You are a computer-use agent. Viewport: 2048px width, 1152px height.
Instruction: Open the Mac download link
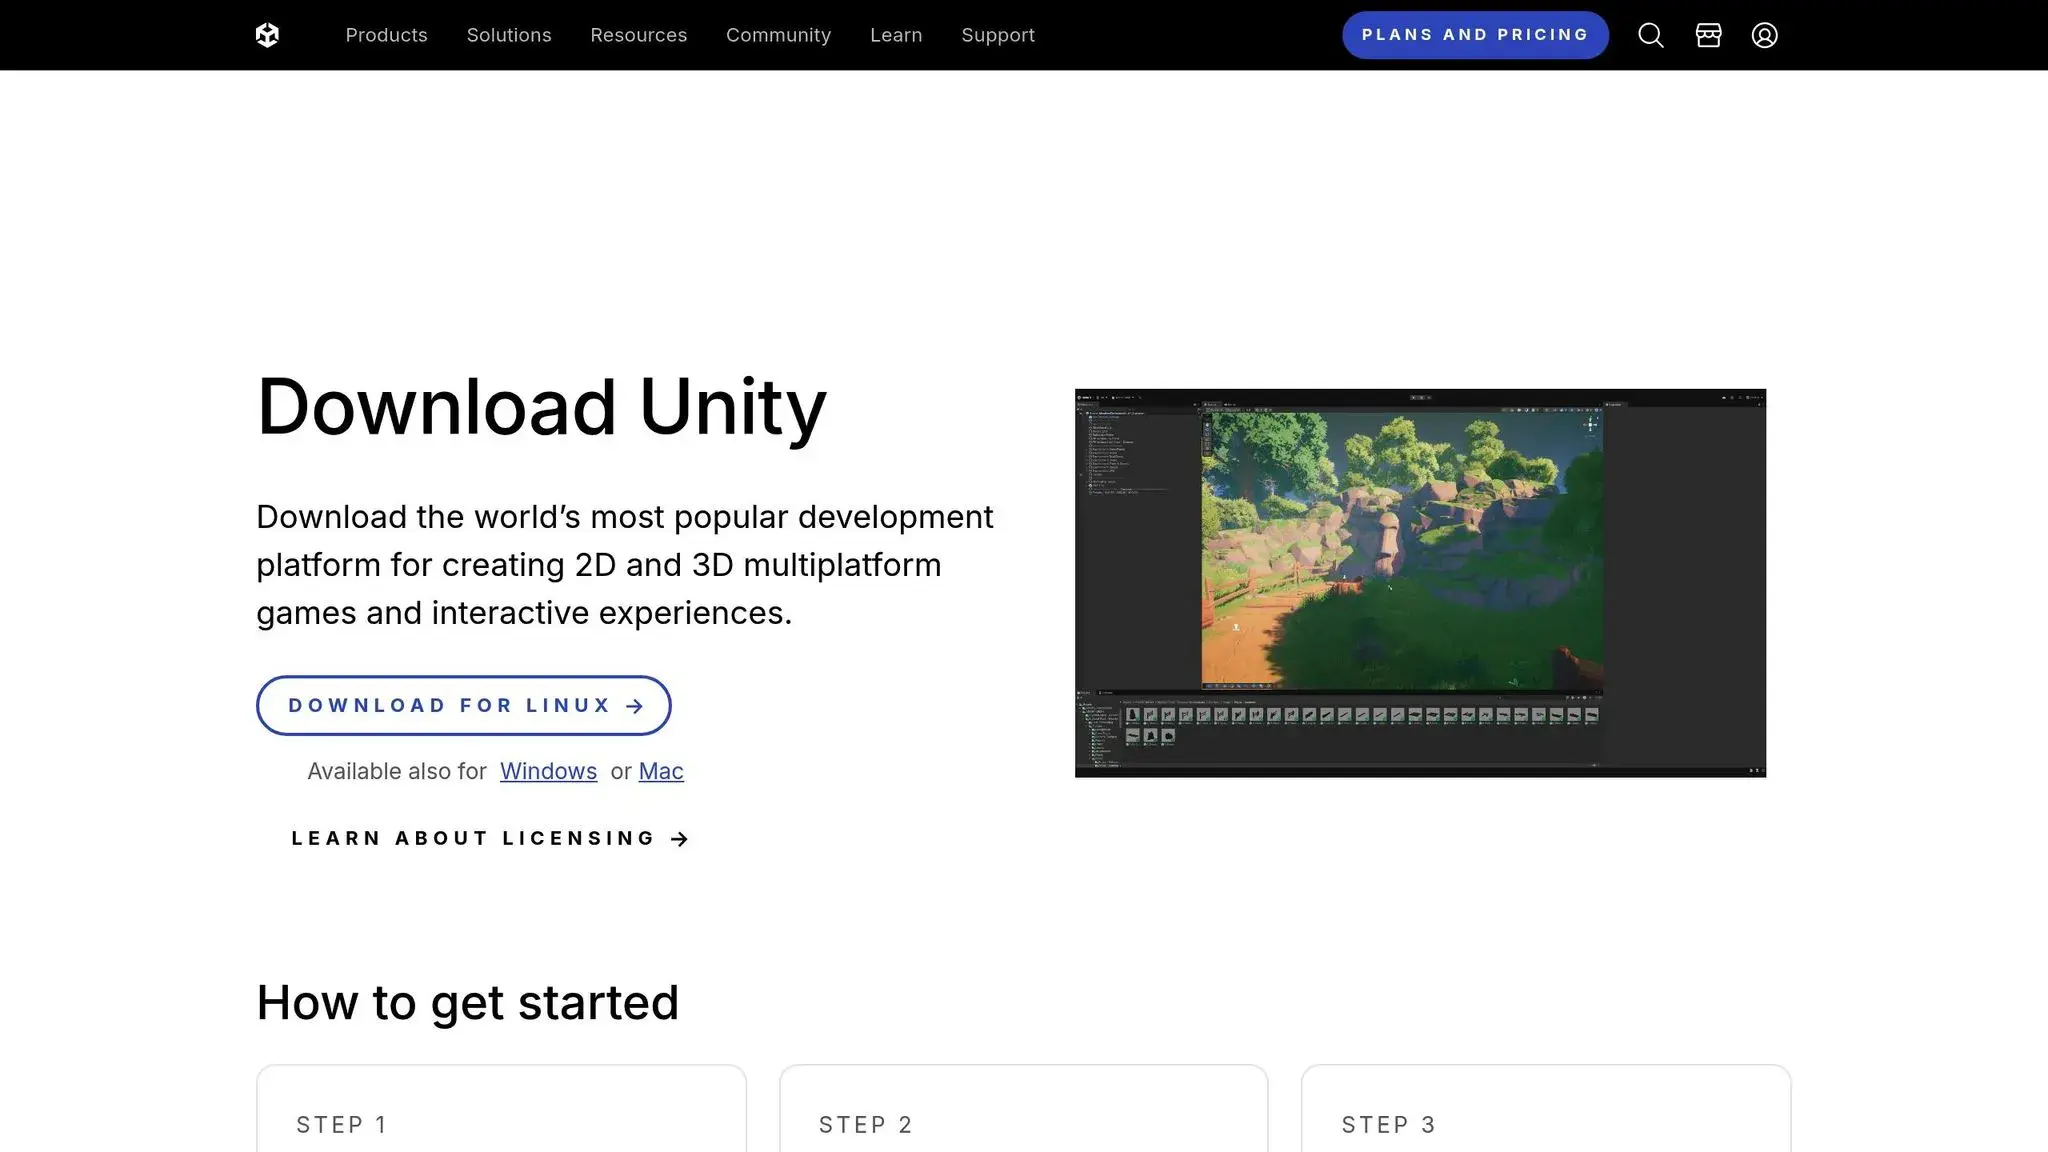(660, 771)
